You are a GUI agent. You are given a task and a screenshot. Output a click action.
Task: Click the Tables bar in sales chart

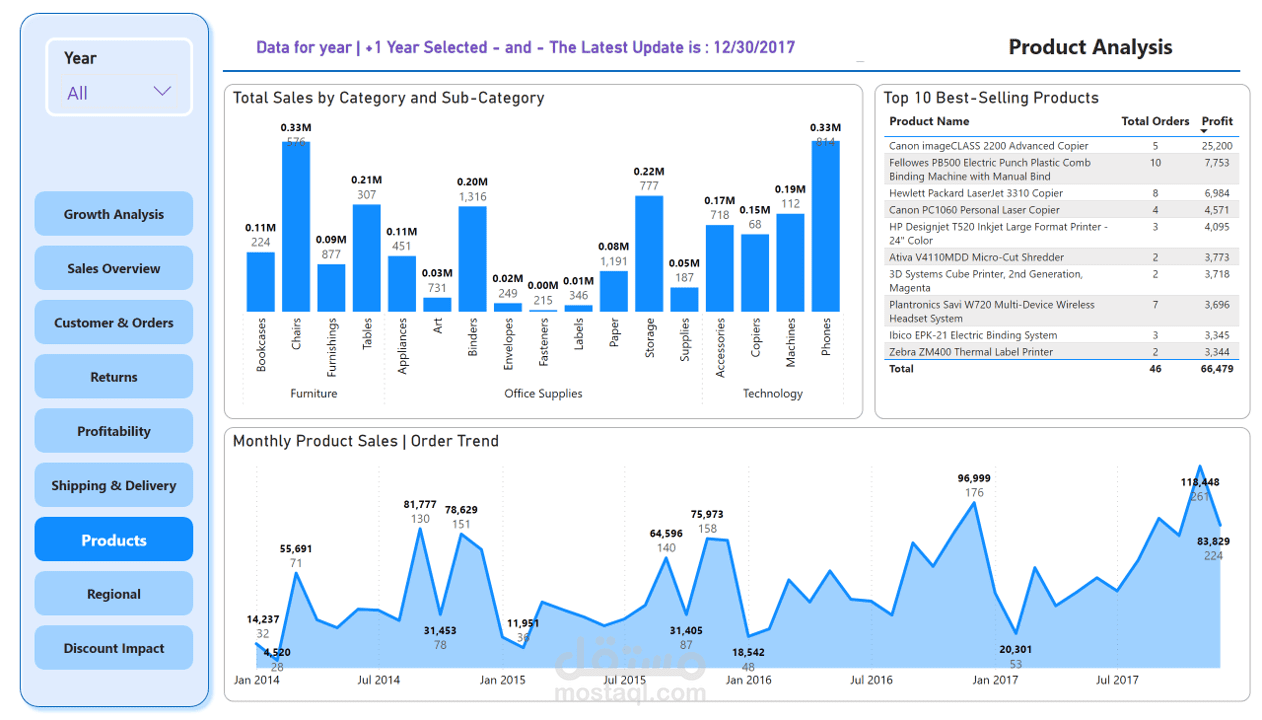click(367, 258)
